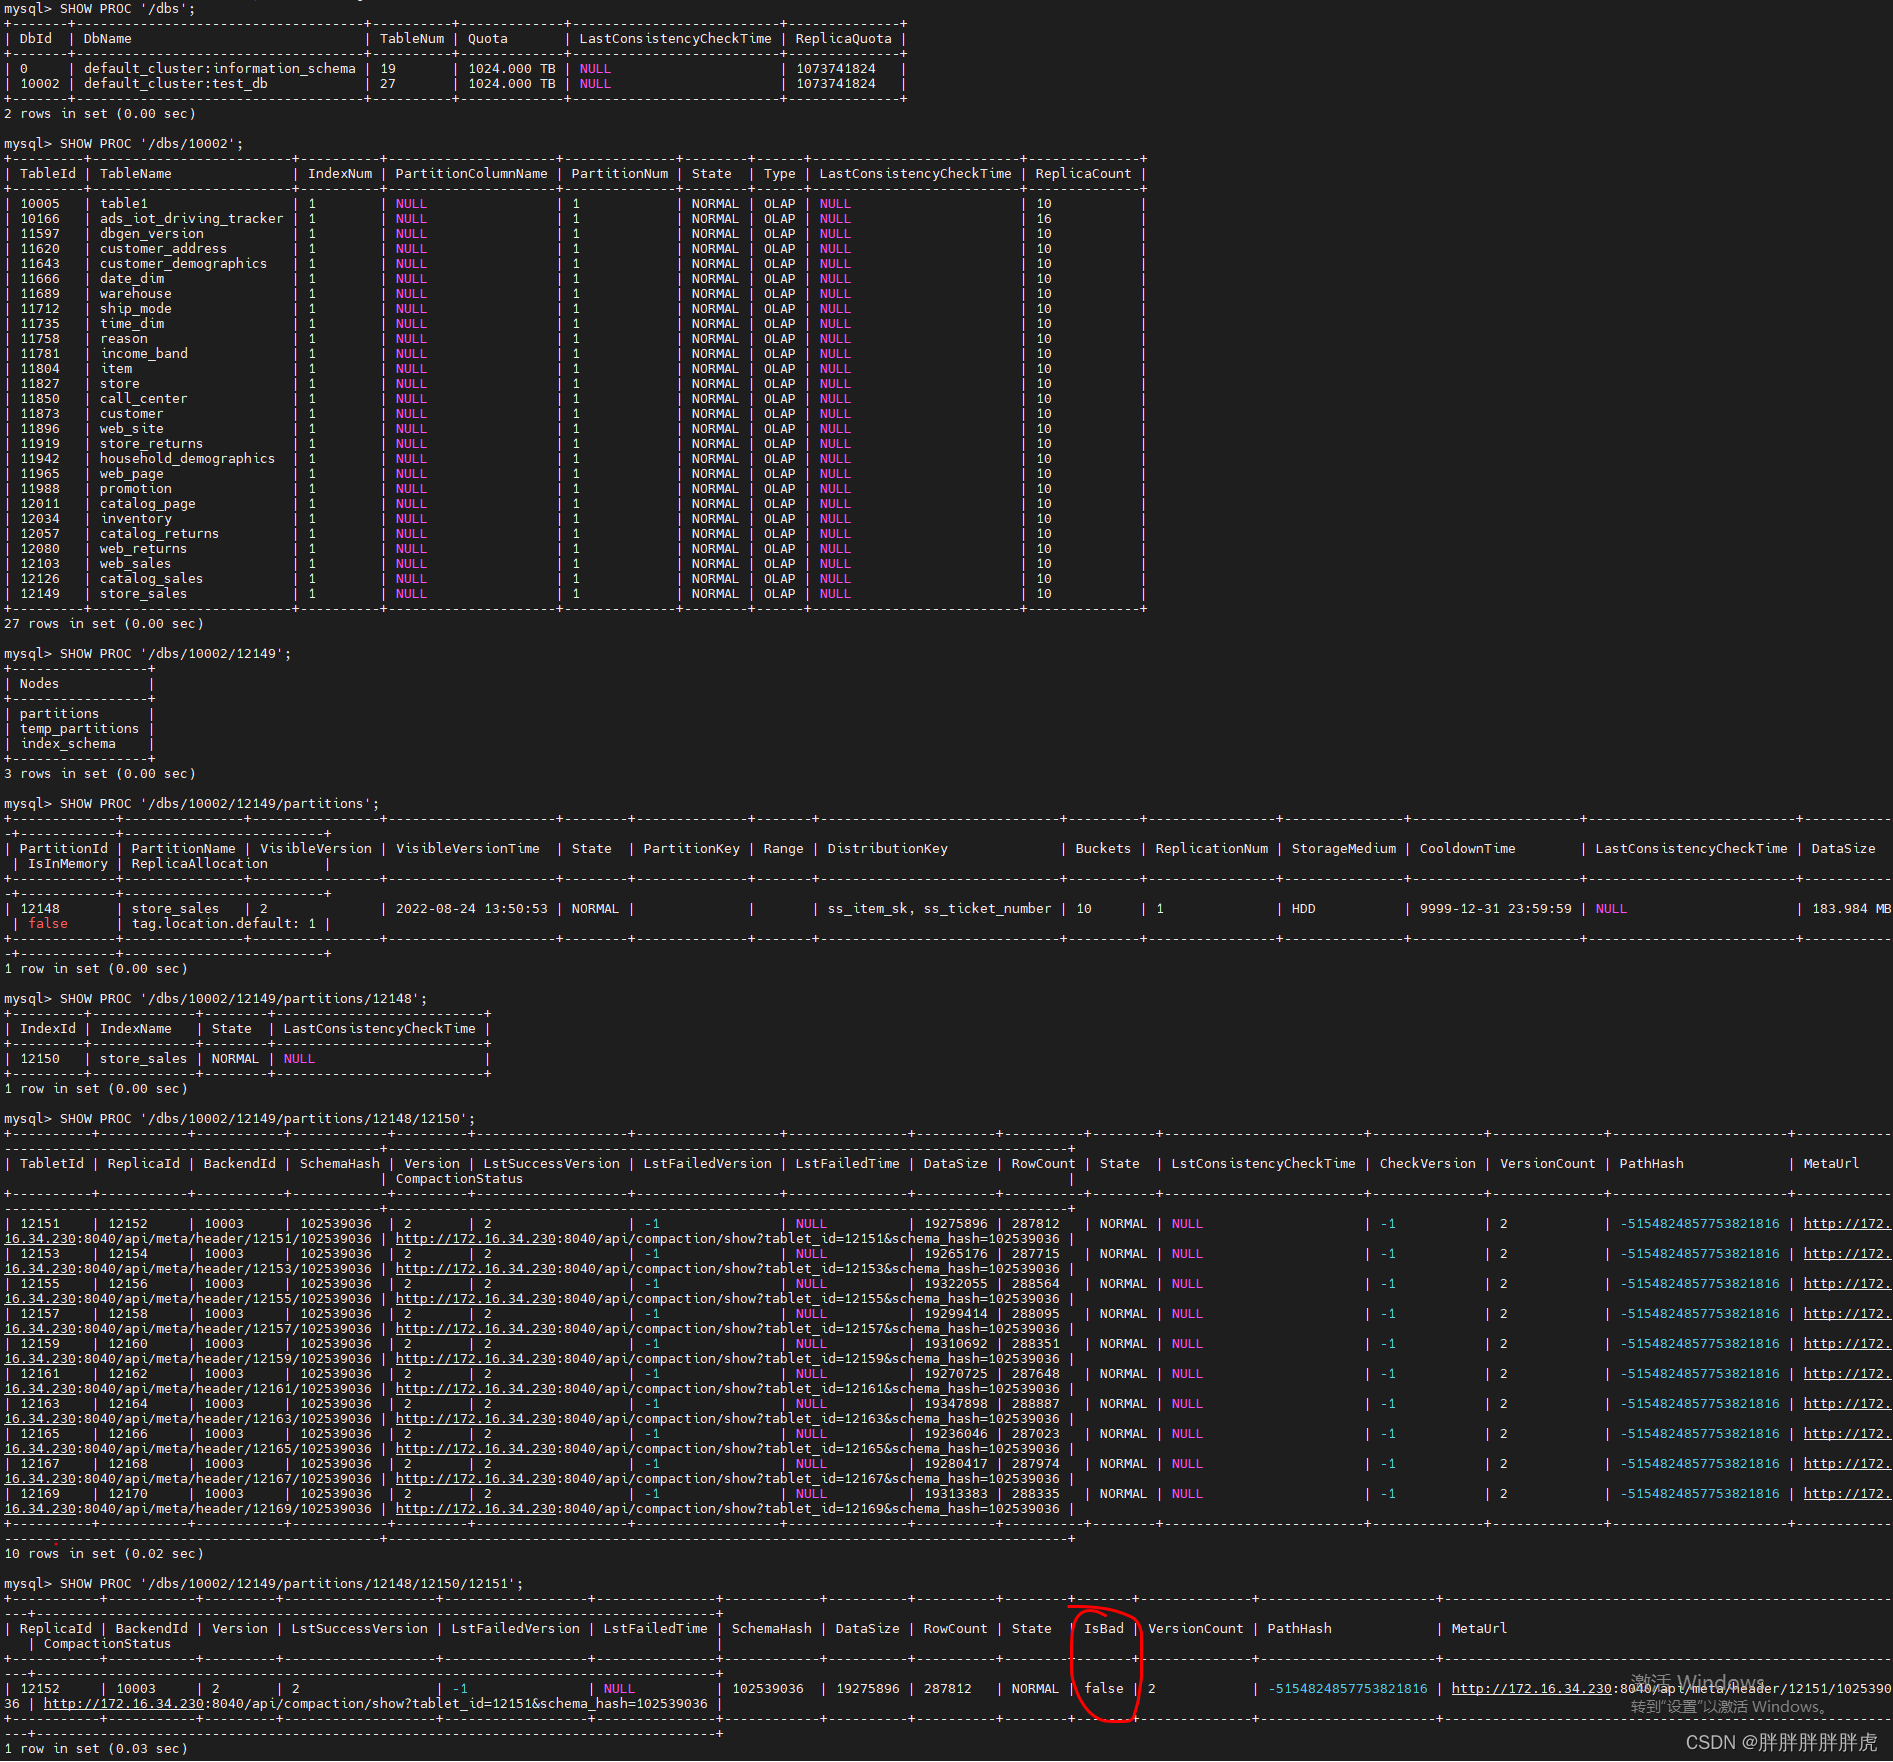Open the meta header link in the final ReplicaId 12152 result
This screenshot has height=1762, width=1893.
pyautogui.click(x=1671, y=1688)
